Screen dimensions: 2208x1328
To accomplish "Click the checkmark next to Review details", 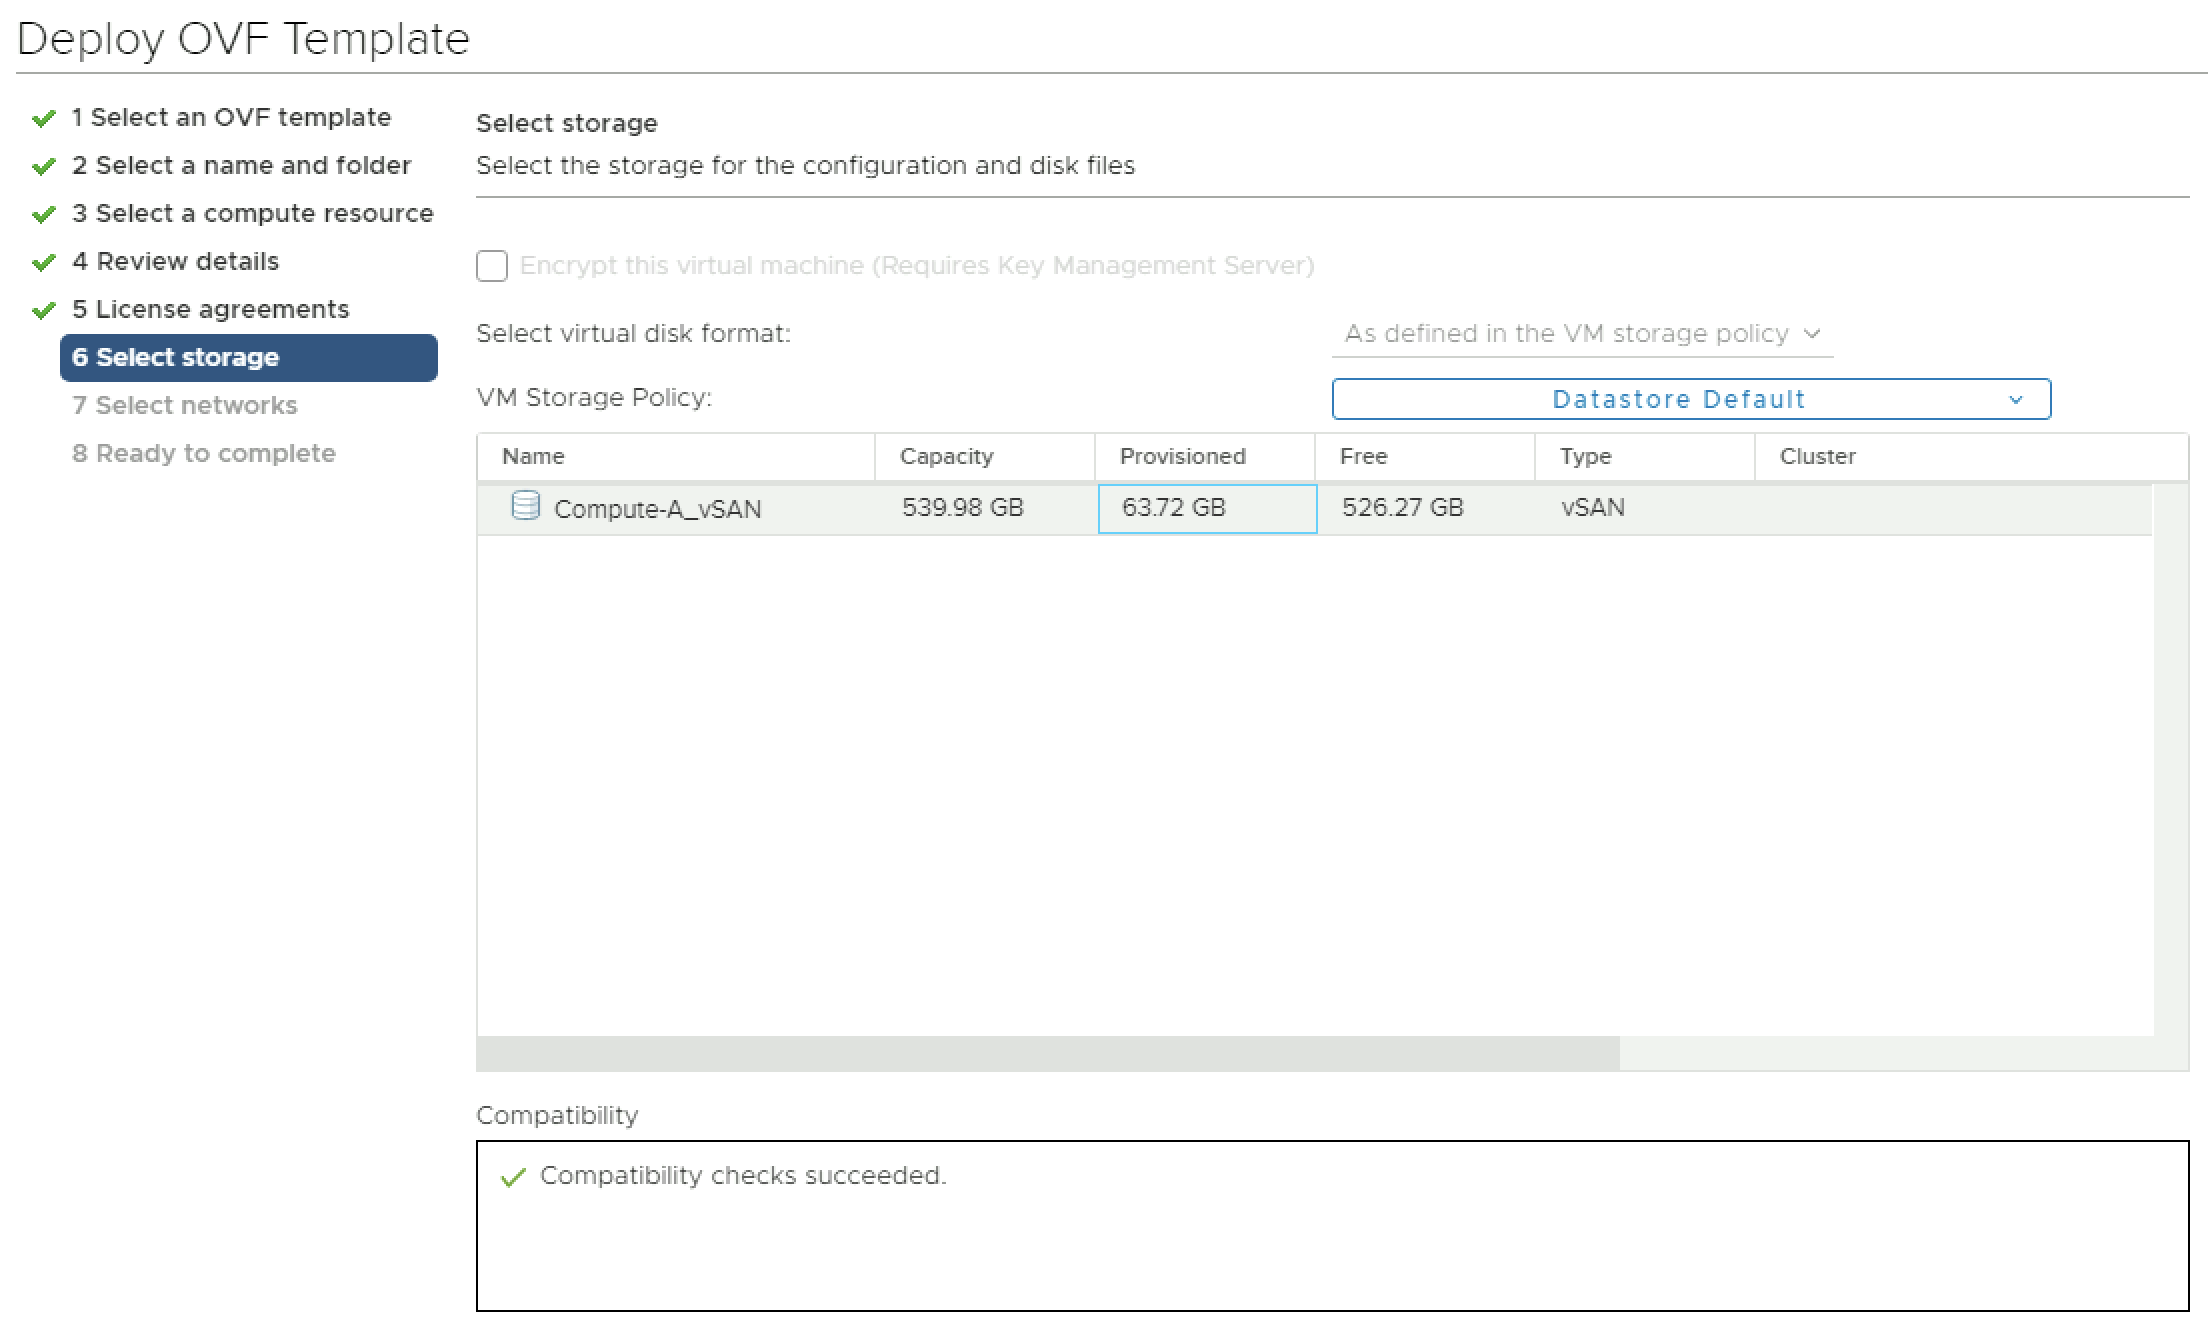I will [x=43, y=263].
